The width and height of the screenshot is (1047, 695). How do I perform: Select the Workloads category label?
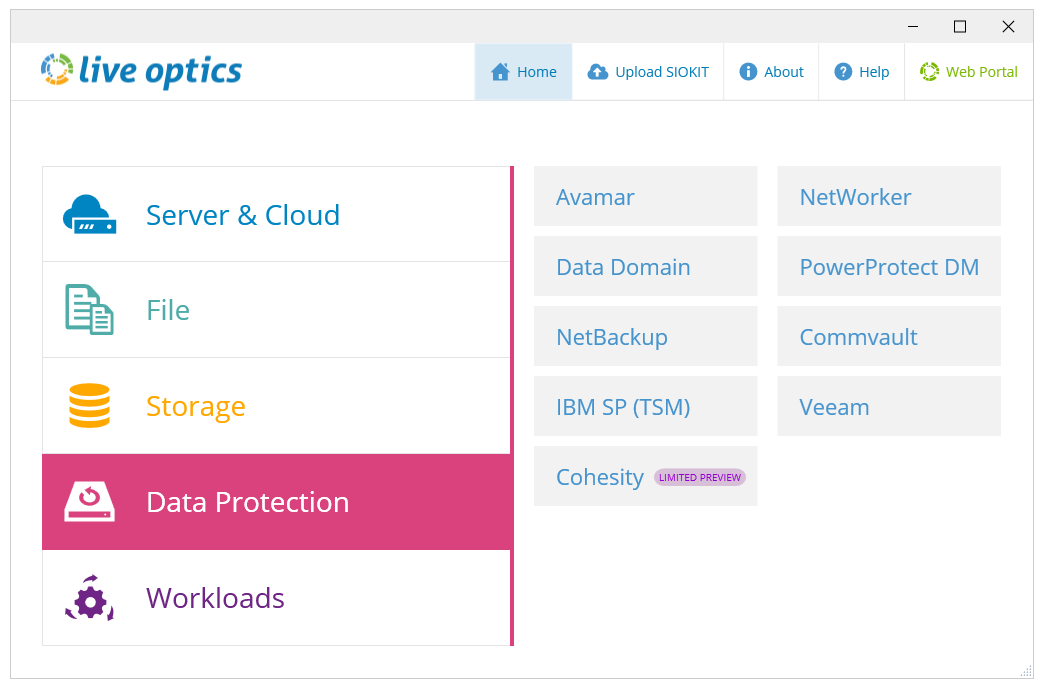215,598
